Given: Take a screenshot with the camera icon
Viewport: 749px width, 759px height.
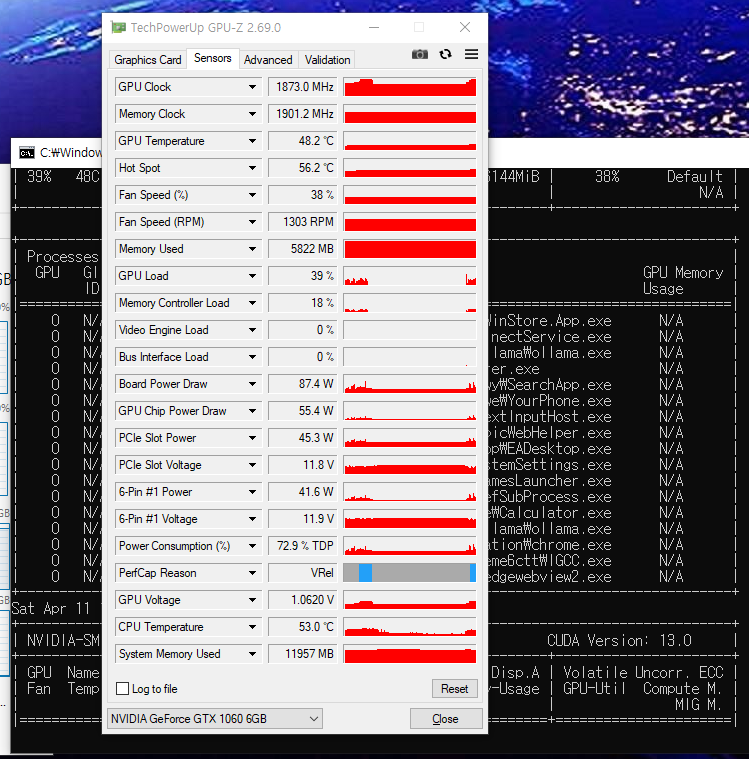Looking at the screenshot, I should point(420,54).
